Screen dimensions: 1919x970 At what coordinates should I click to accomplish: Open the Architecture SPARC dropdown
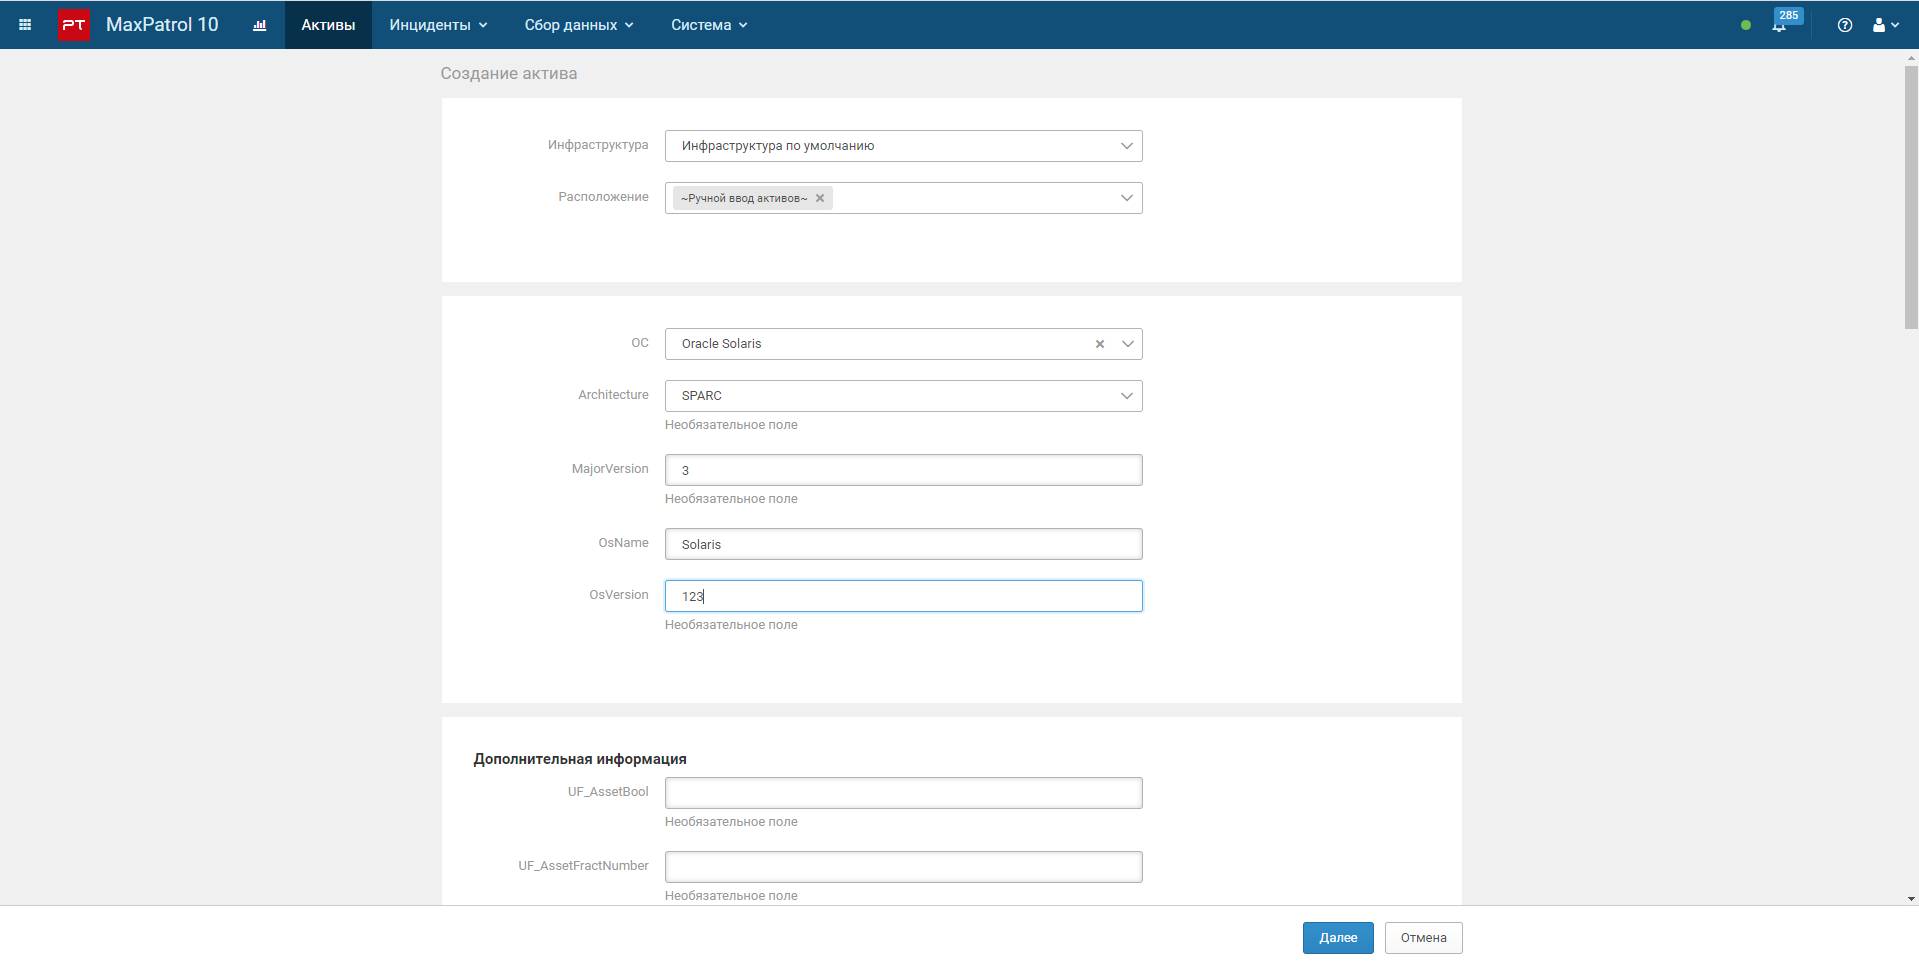(903, 396)
